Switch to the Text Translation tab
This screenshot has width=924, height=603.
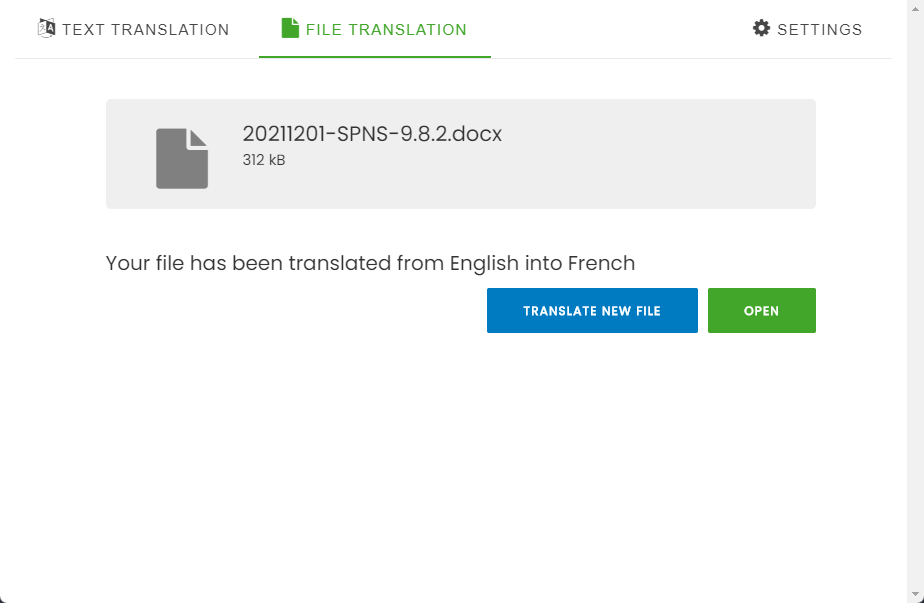[133, 29]
